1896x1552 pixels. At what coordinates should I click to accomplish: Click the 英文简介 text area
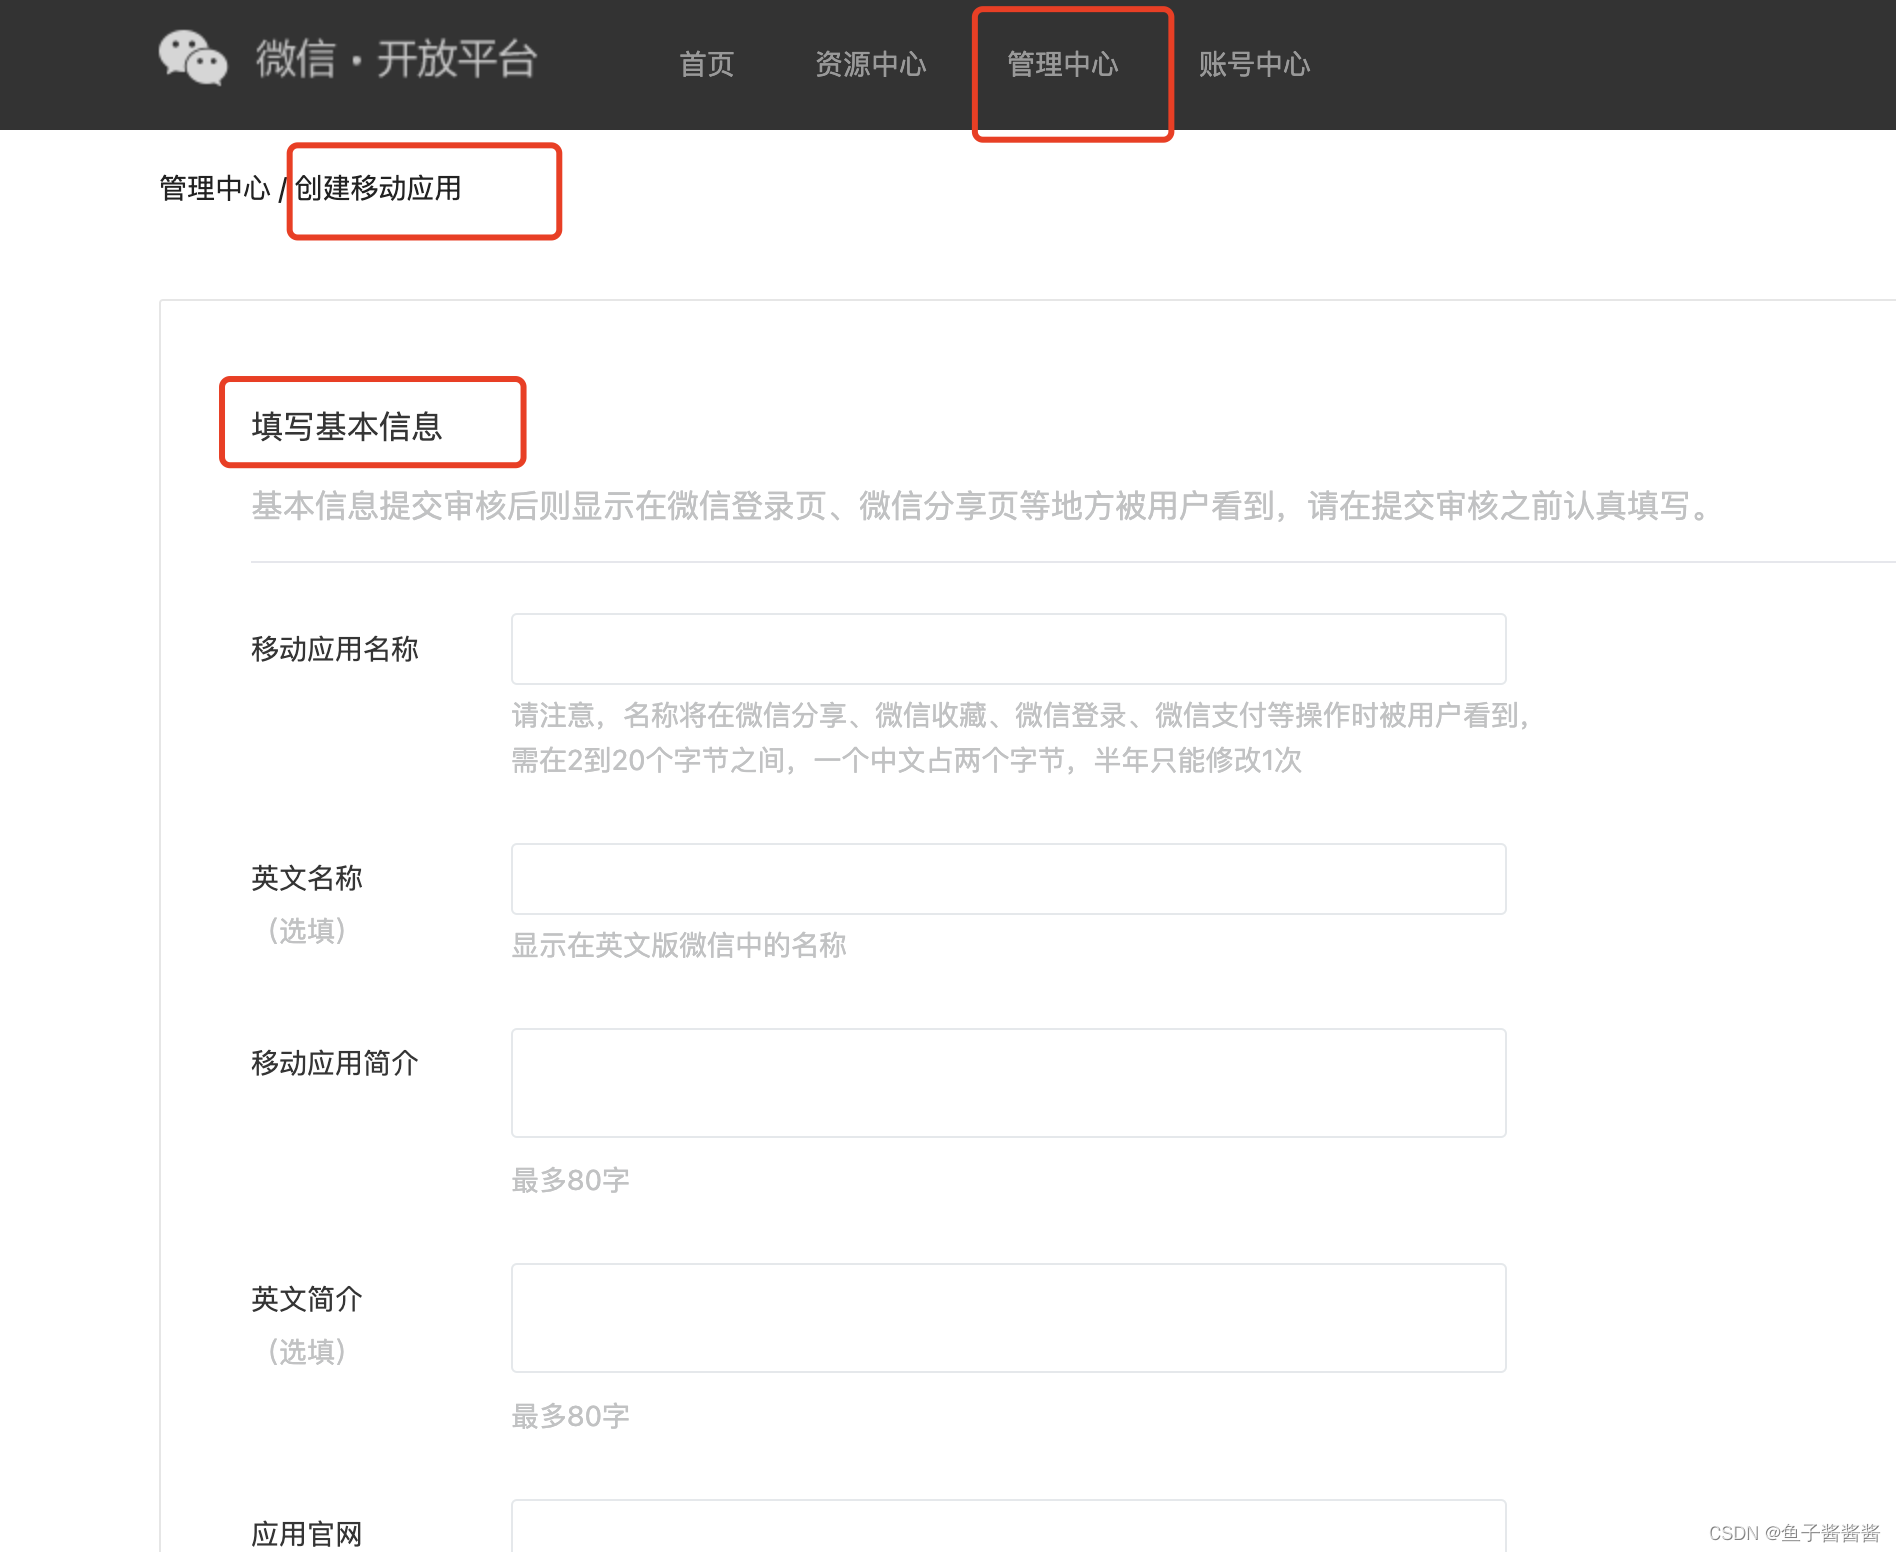1007,1318
